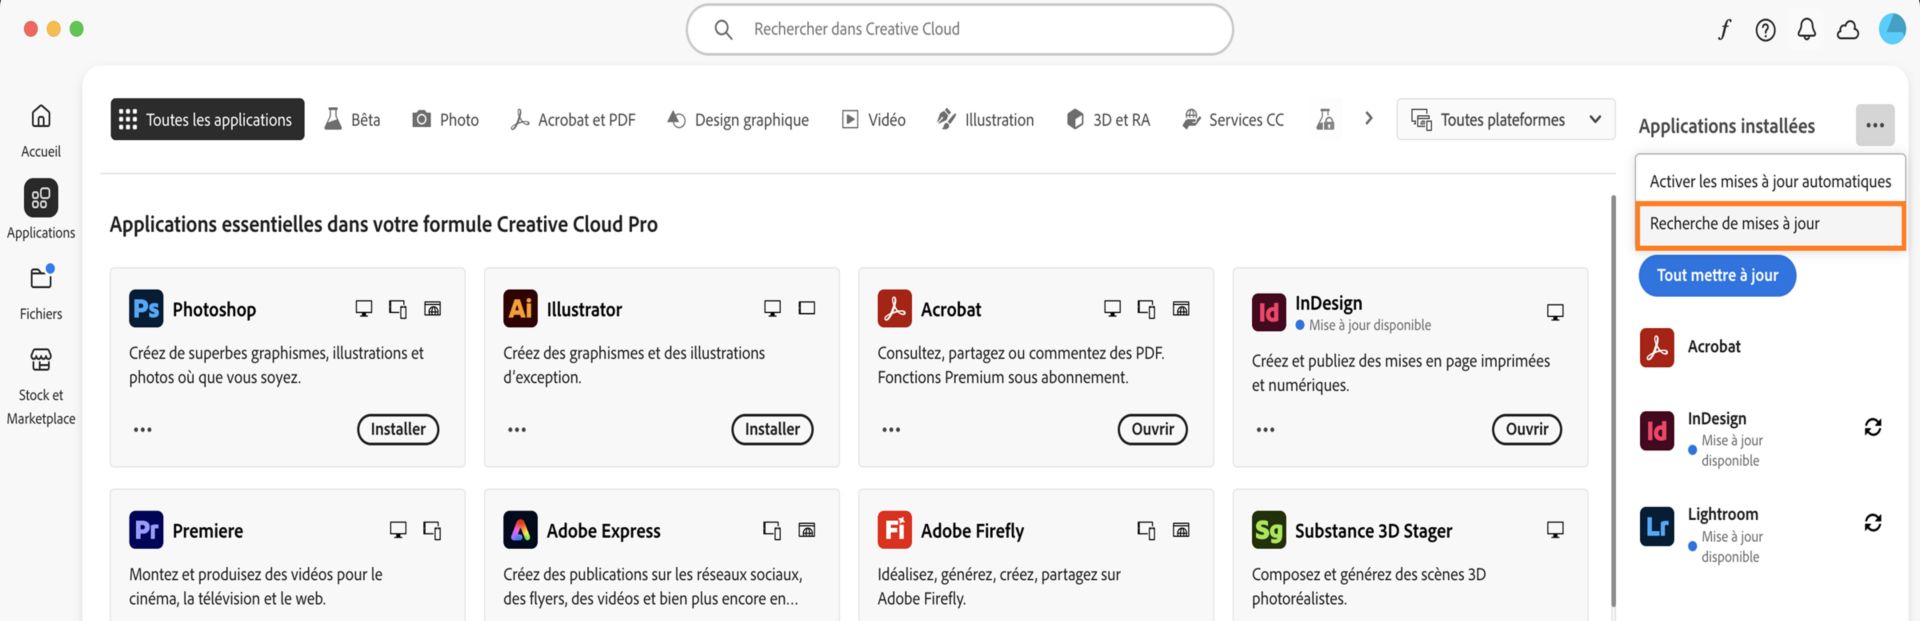Install Photoshop
The height and width of the screenshot is (621, 1920).
tap(398, 430)
